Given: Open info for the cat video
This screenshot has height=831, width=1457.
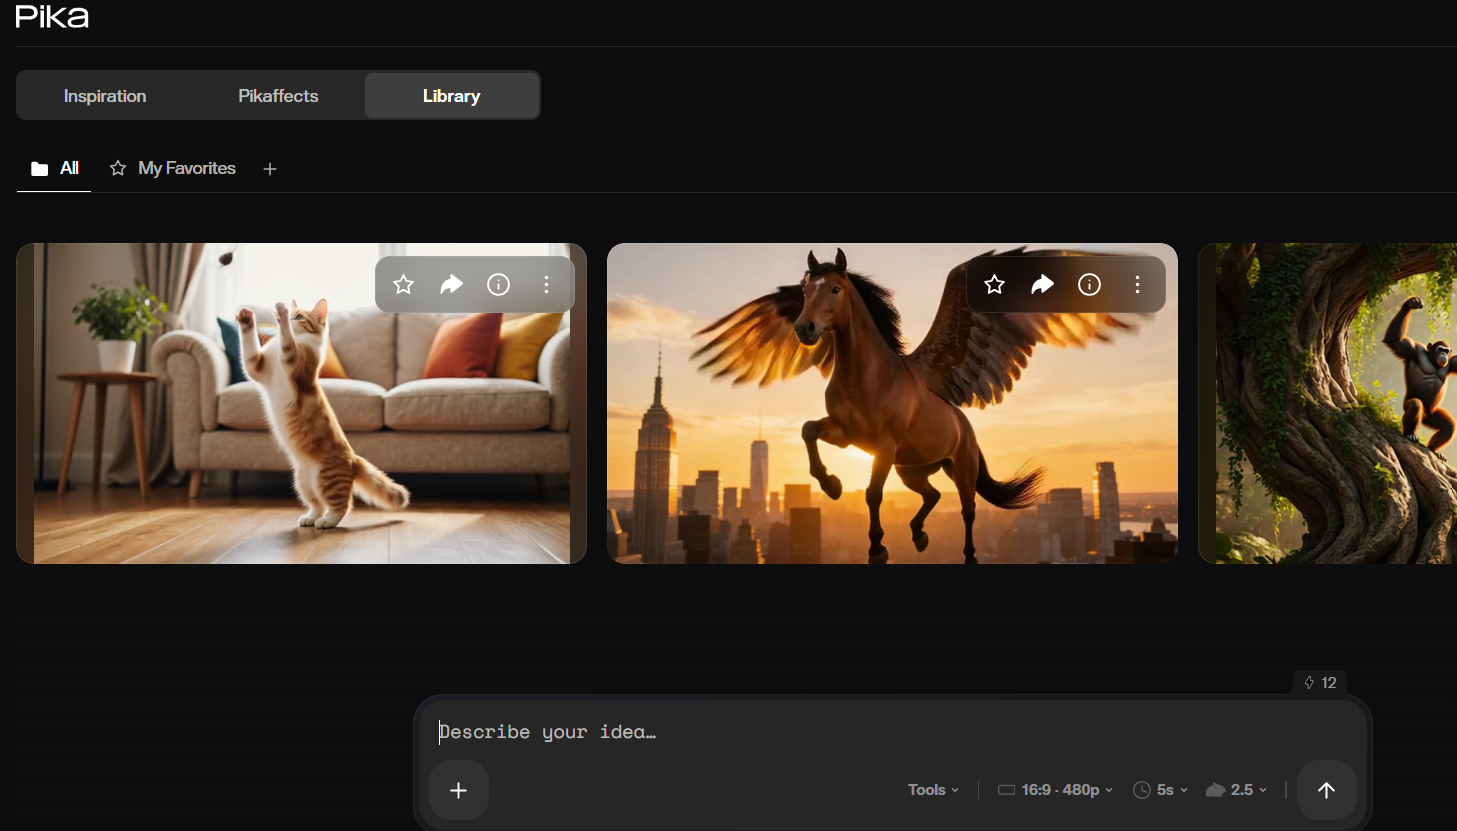Looking at the screenshot, I should coord(498,285).
